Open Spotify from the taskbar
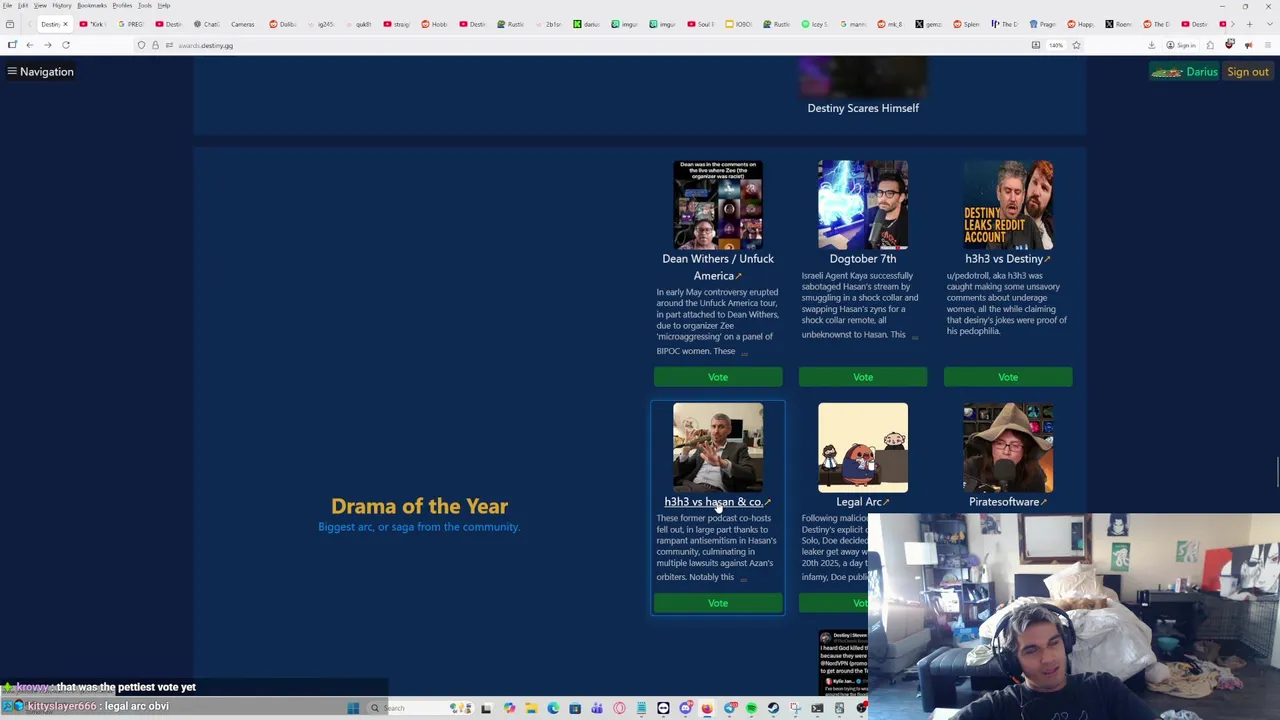Image resolution: width=1280 pixels, height=720 pixels. (751, 708)
